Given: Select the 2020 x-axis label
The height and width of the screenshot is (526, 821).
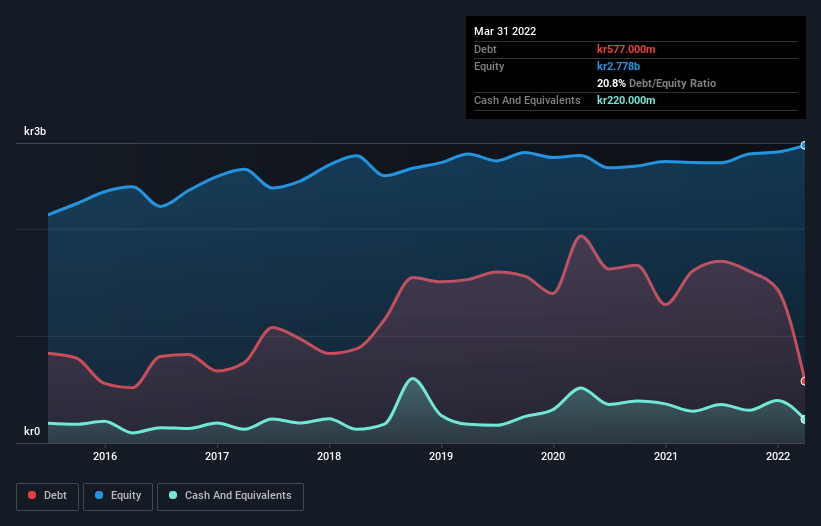Looking at the screenshot, I should coord(553,456).
